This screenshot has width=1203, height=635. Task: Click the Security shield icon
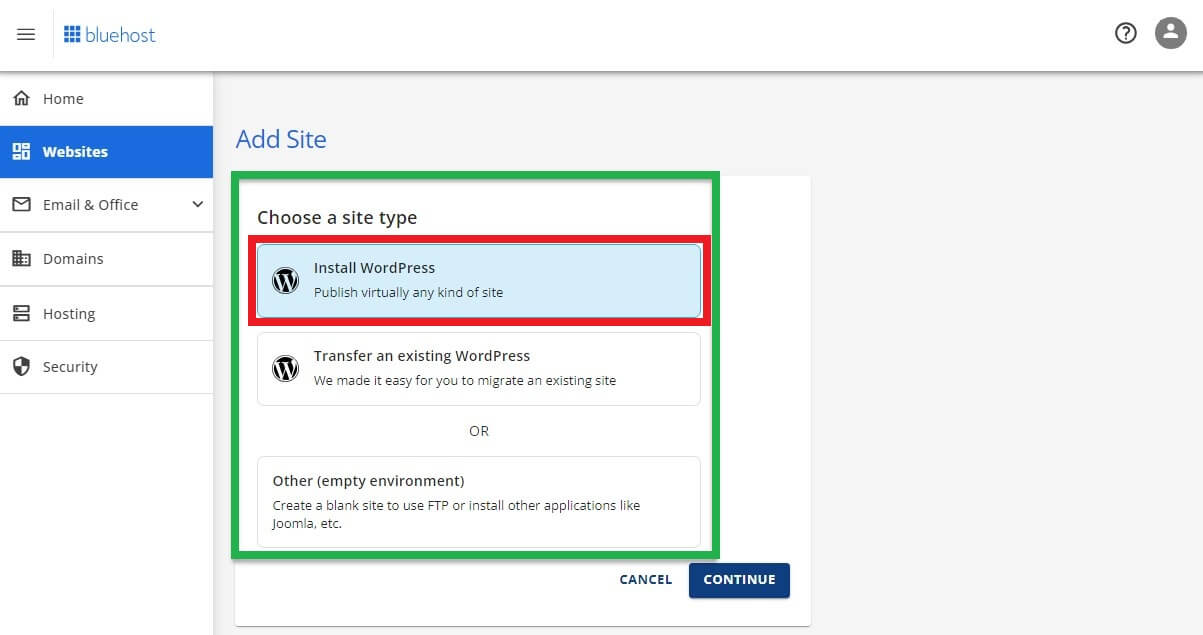(x=21, y=366)
